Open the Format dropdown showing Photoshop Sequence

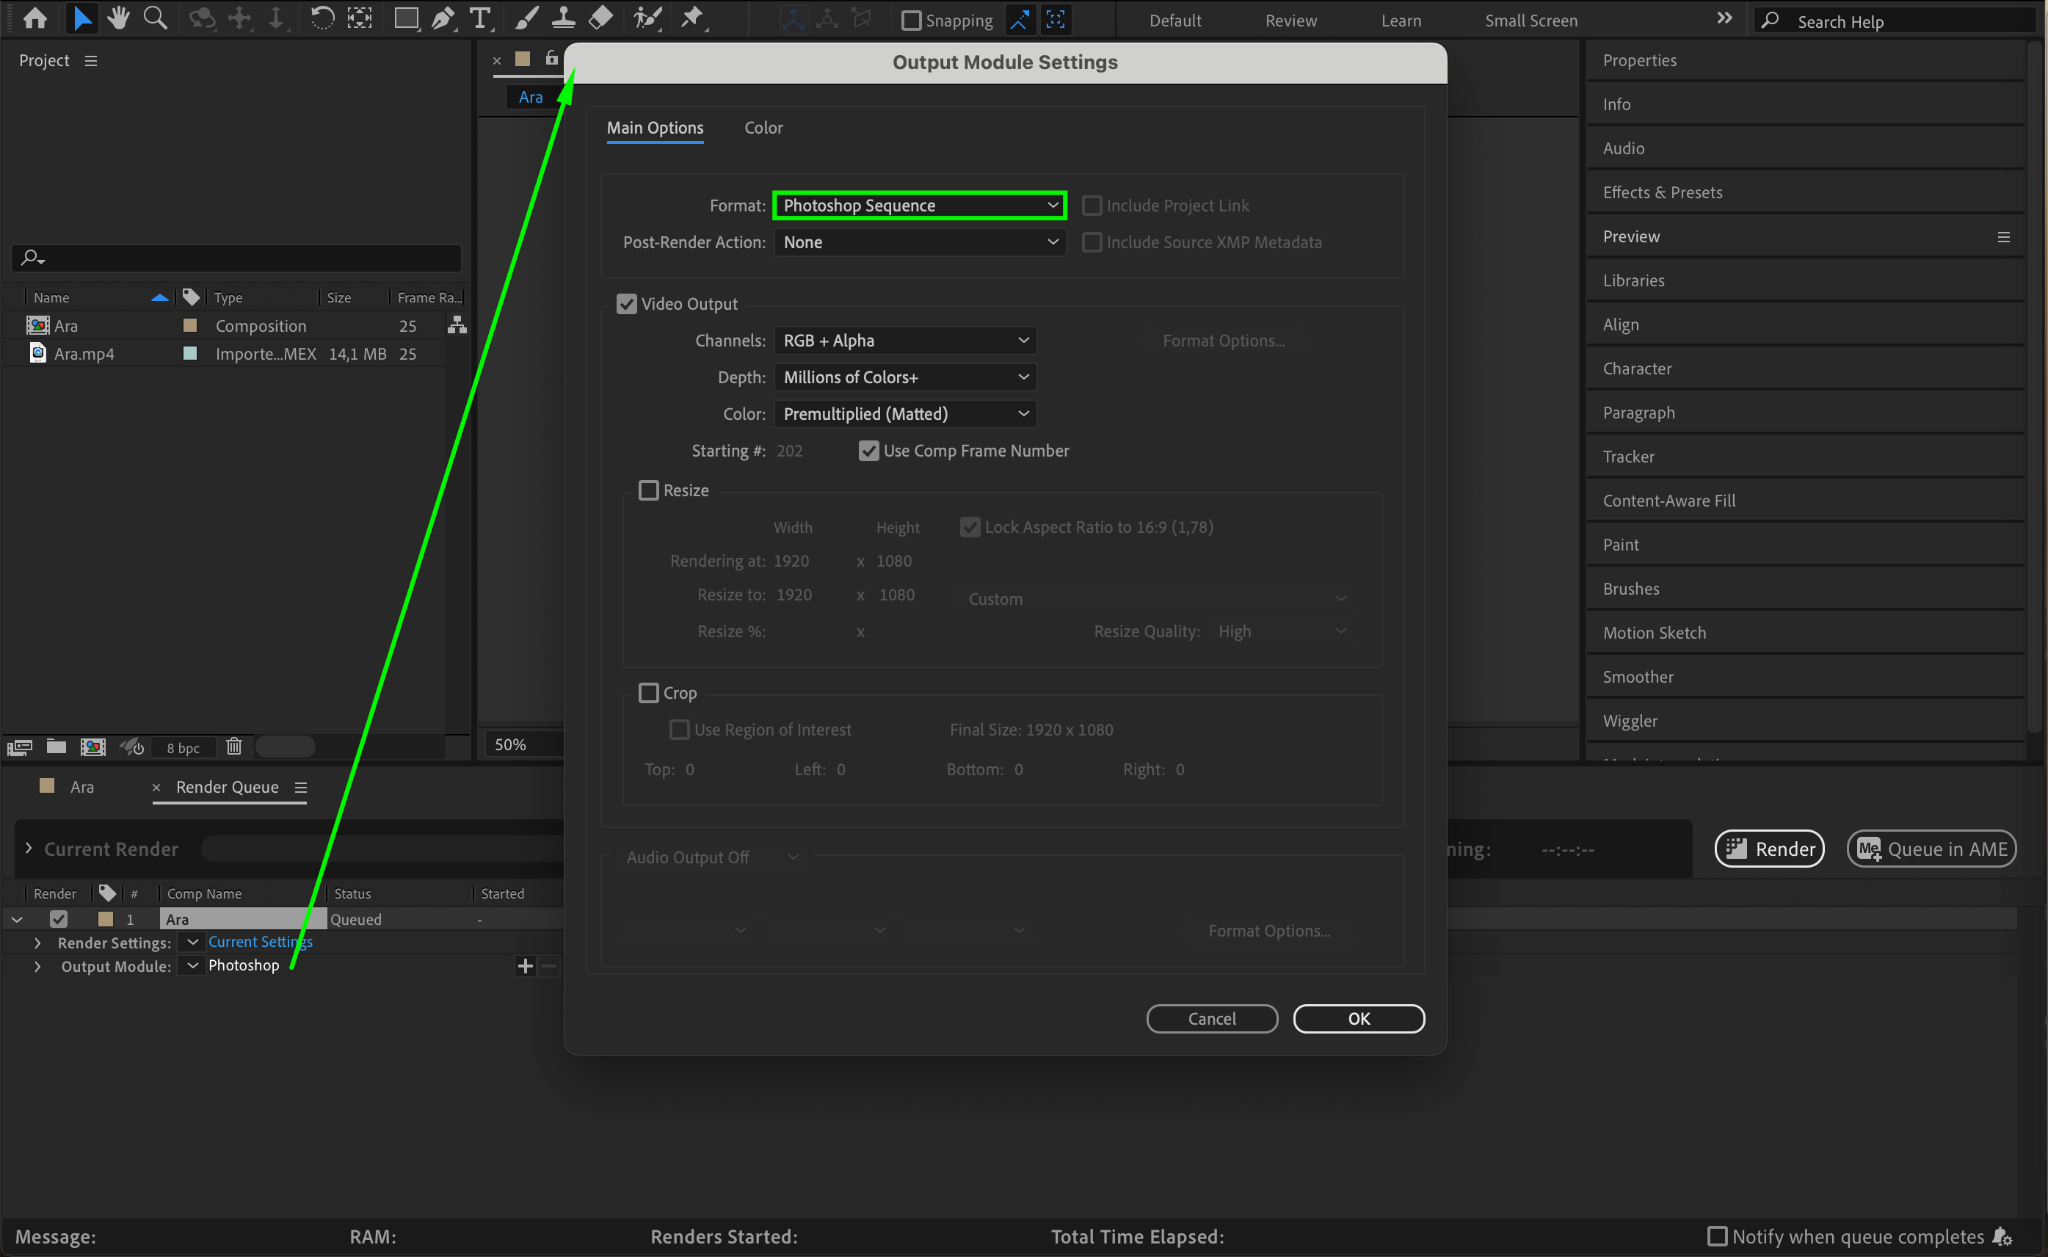click(919, 206)
